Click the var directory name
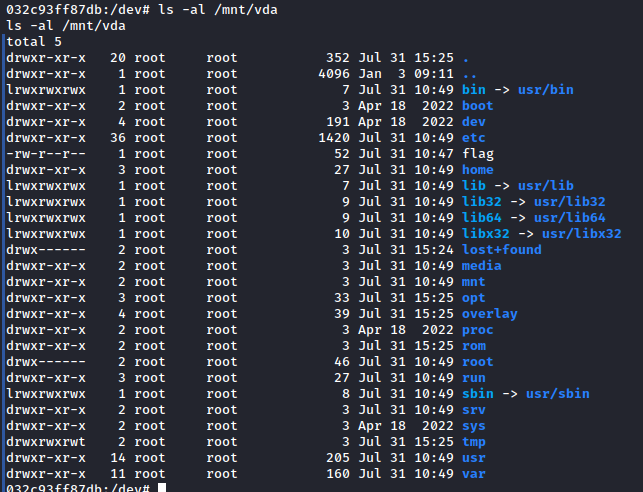 point(473,473)
